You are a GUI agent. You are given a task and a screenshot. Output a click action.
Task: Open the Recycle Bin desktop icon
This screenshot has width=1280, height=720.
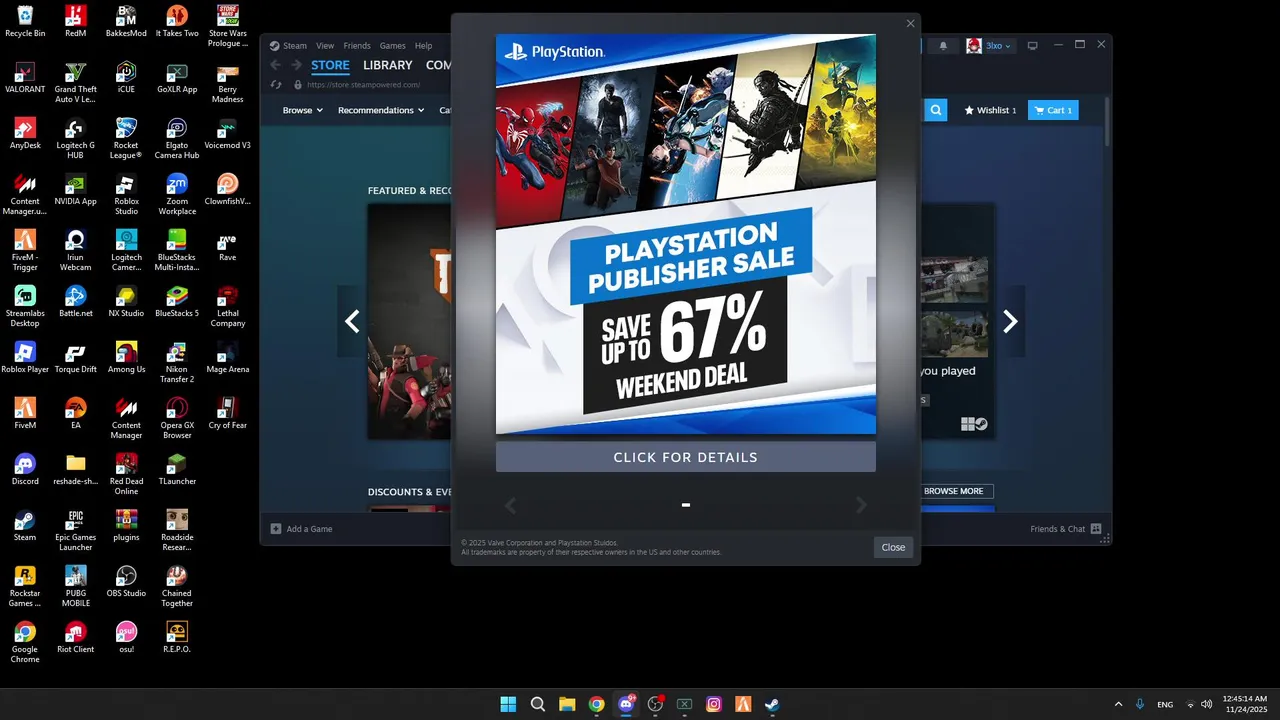coord(25,21)
